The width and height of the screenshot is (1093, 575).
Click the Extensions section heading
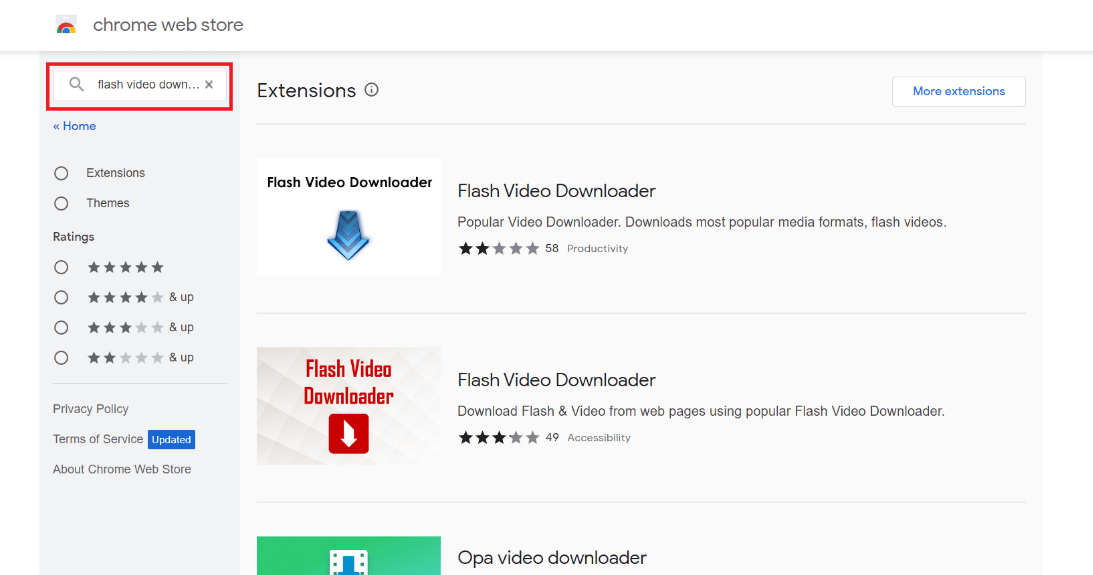tap(306, 91)
